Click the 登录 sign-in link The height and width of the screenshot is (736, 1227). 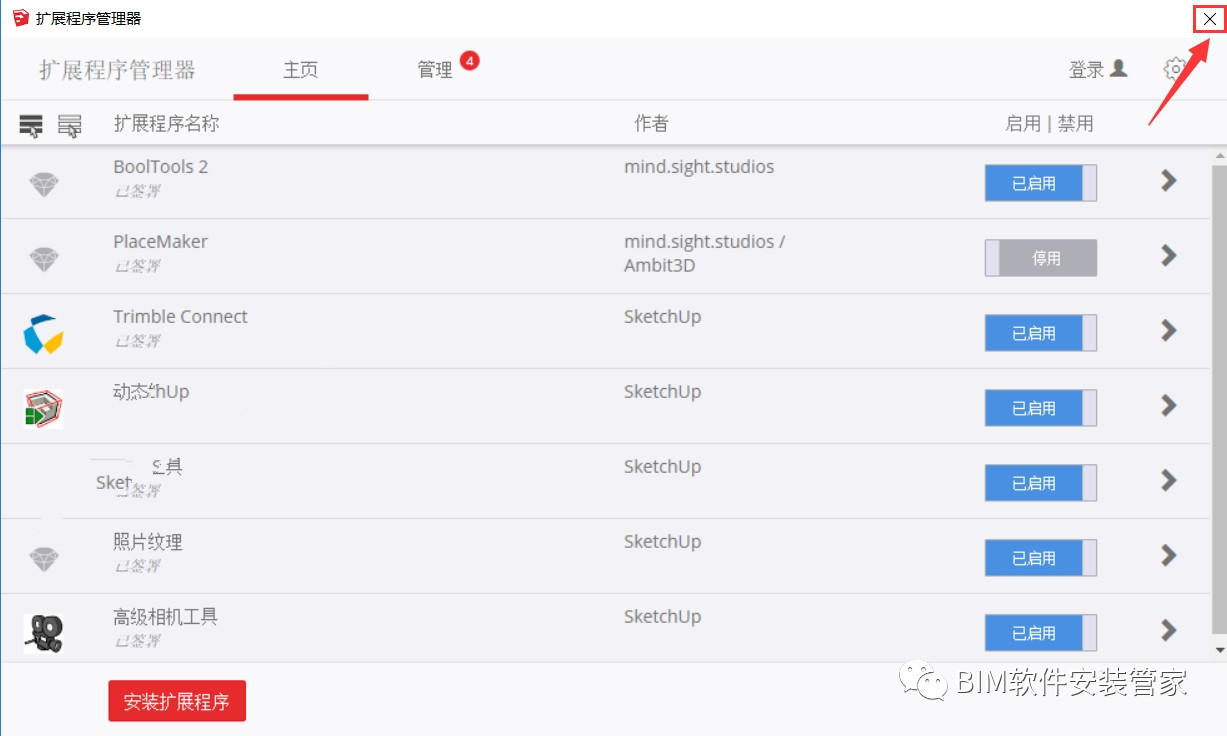(1087, 70)
